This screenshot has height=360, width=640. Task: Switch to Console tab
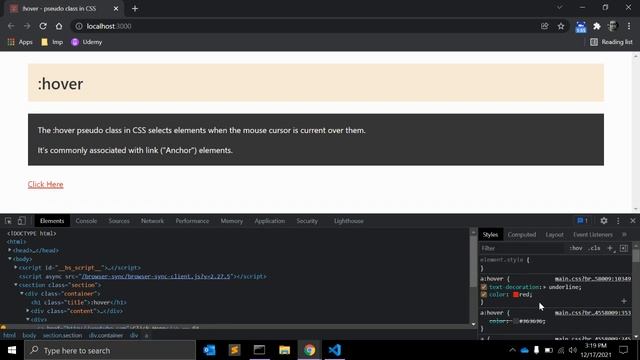pos(86,221)
